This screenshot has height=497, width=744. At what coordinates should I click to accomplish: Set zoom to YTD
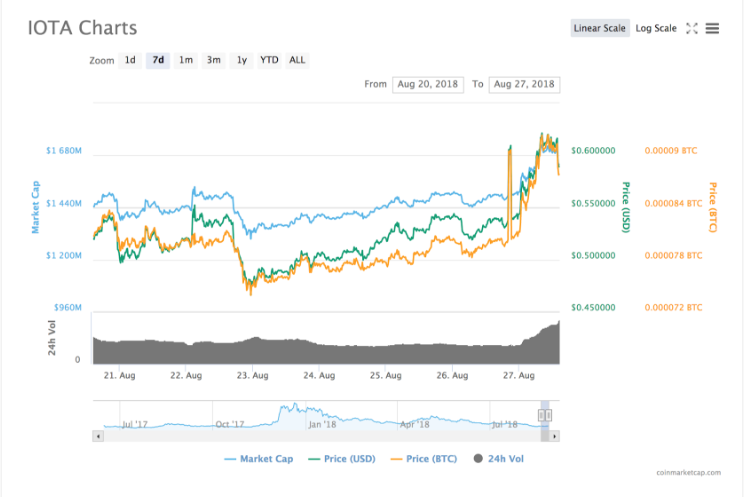[x=269, y=60]
